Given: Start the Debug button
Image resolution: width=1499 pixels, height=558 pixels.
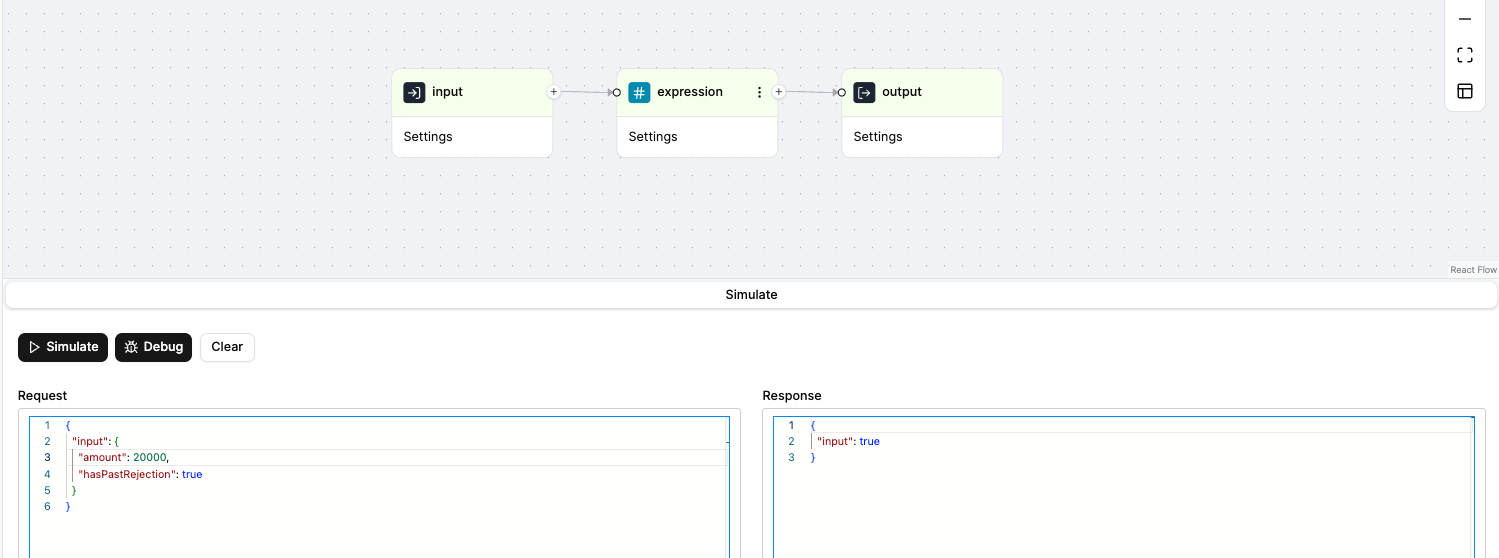Looking at the screenshot, I should coord(153,347).
